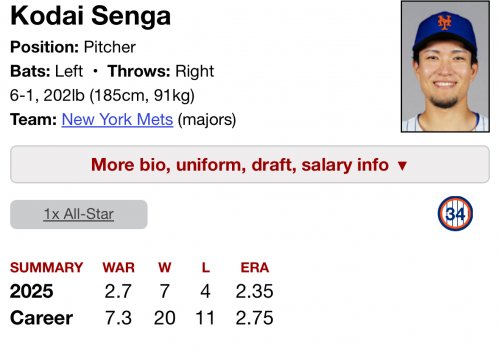500x360 pixels.
Task: Select the Career row label
Action: (x=41, y=318)
